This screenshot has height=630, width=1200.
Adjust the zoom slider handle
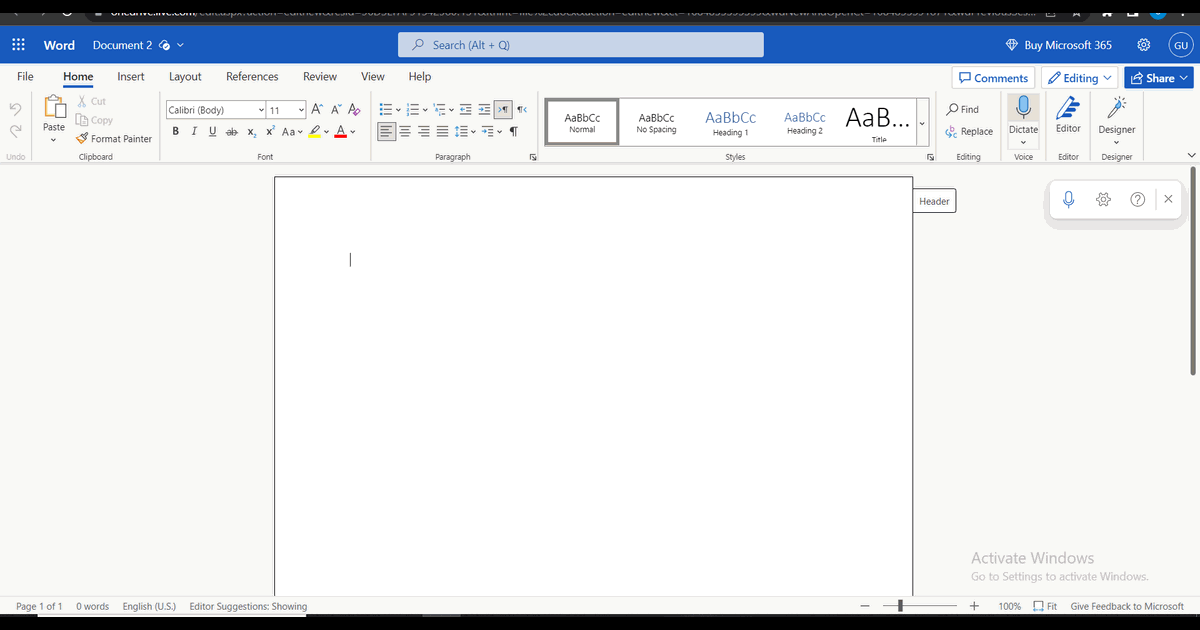point(900,606)
